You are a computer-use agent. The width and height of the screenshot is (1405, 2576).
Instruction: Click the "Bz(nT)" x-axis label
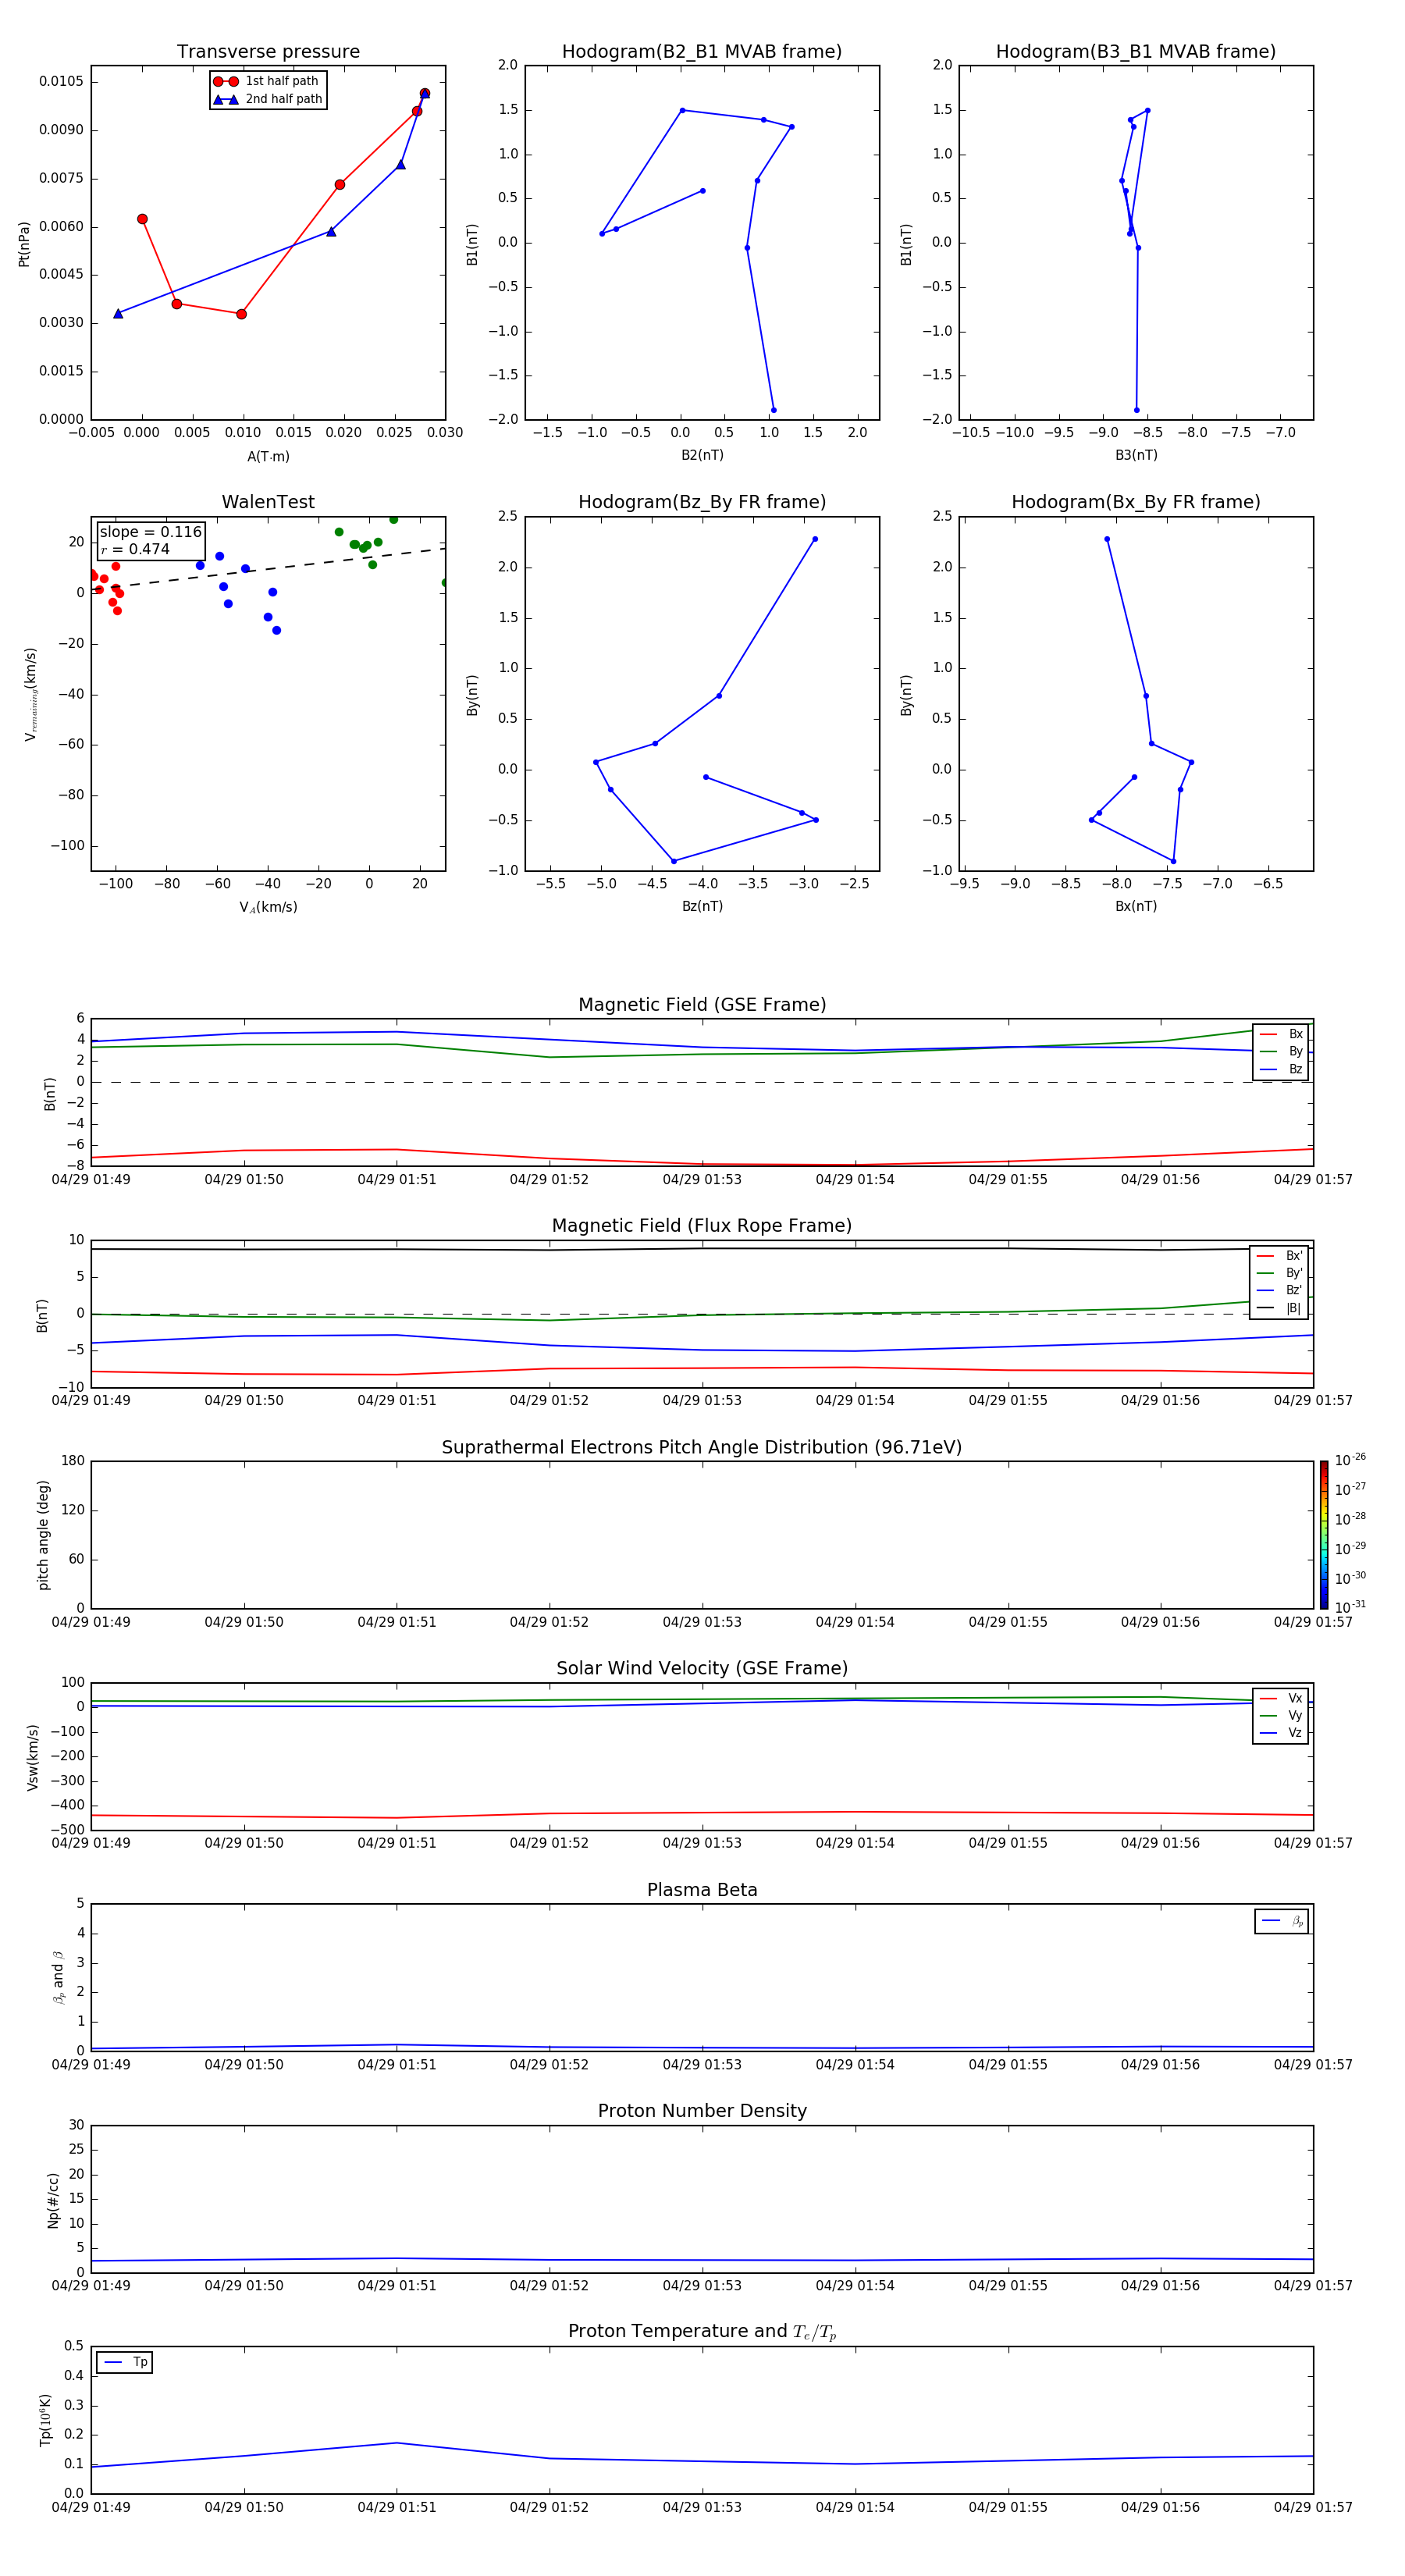pyautogui.click(x=702, y=906)
